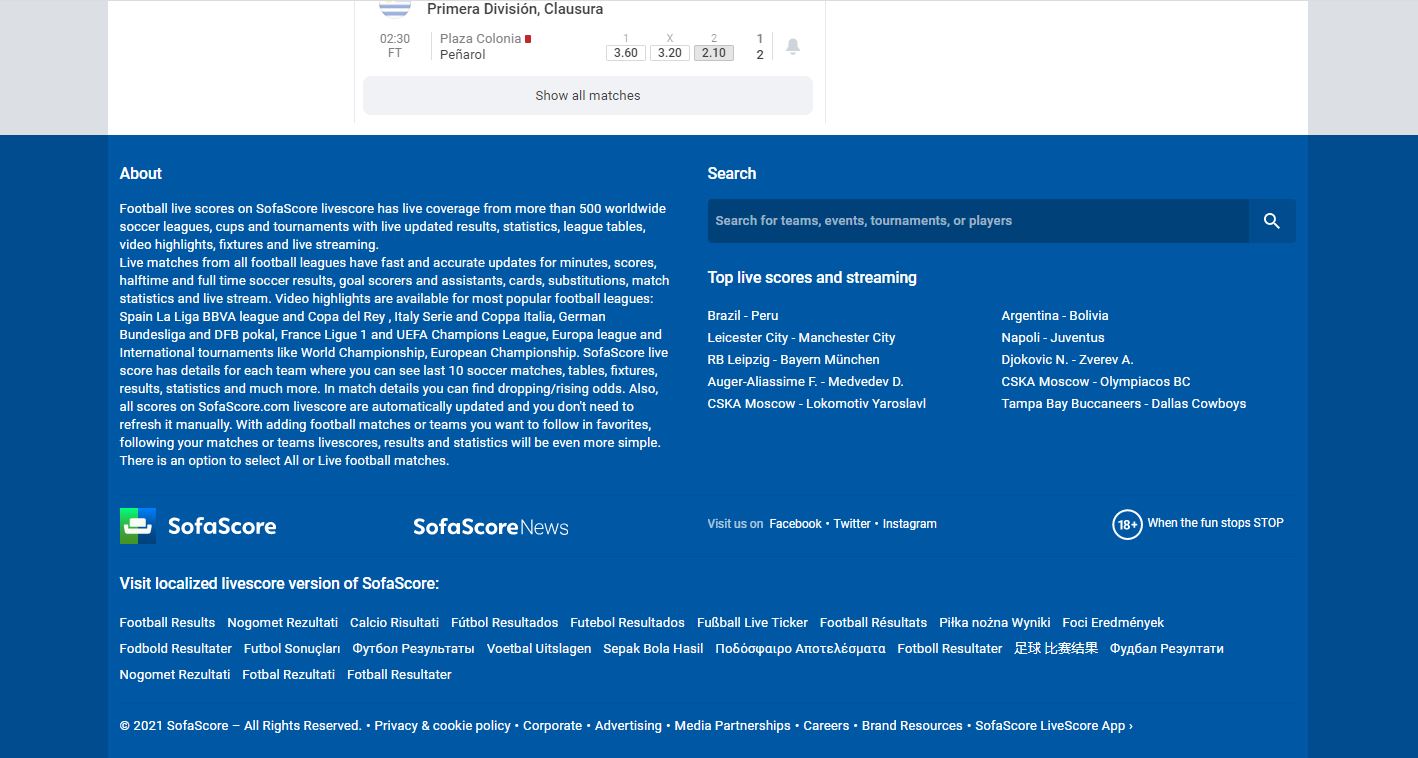This screenshot has width=1418, height=758.
Task: Open Auger-Aliassime F. - Medvedev D. match
Action: point(805,382)
